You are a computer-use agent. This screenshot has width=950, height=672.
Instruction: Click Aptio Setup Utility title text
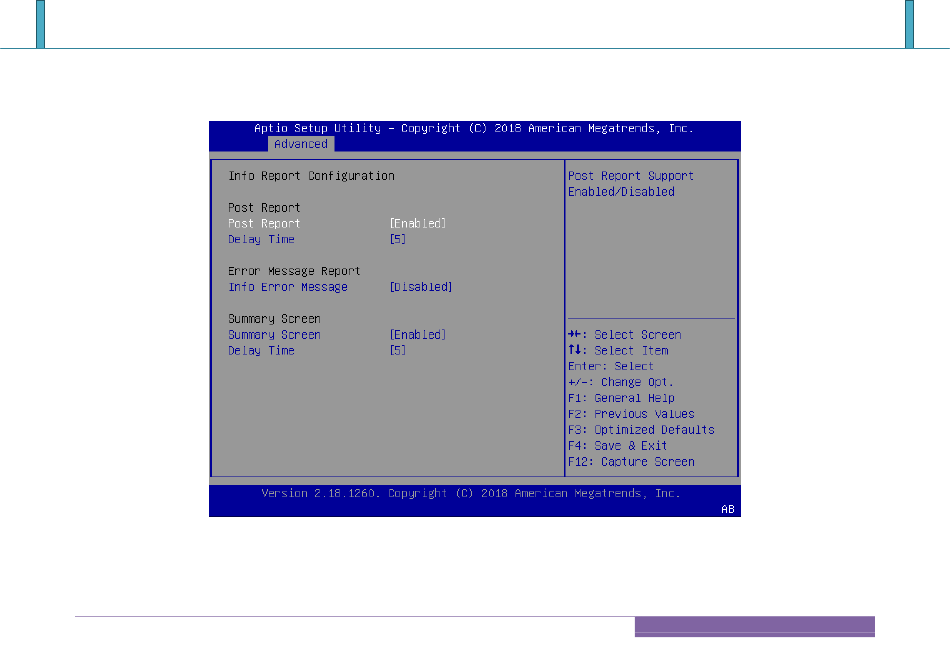(474, 128)
